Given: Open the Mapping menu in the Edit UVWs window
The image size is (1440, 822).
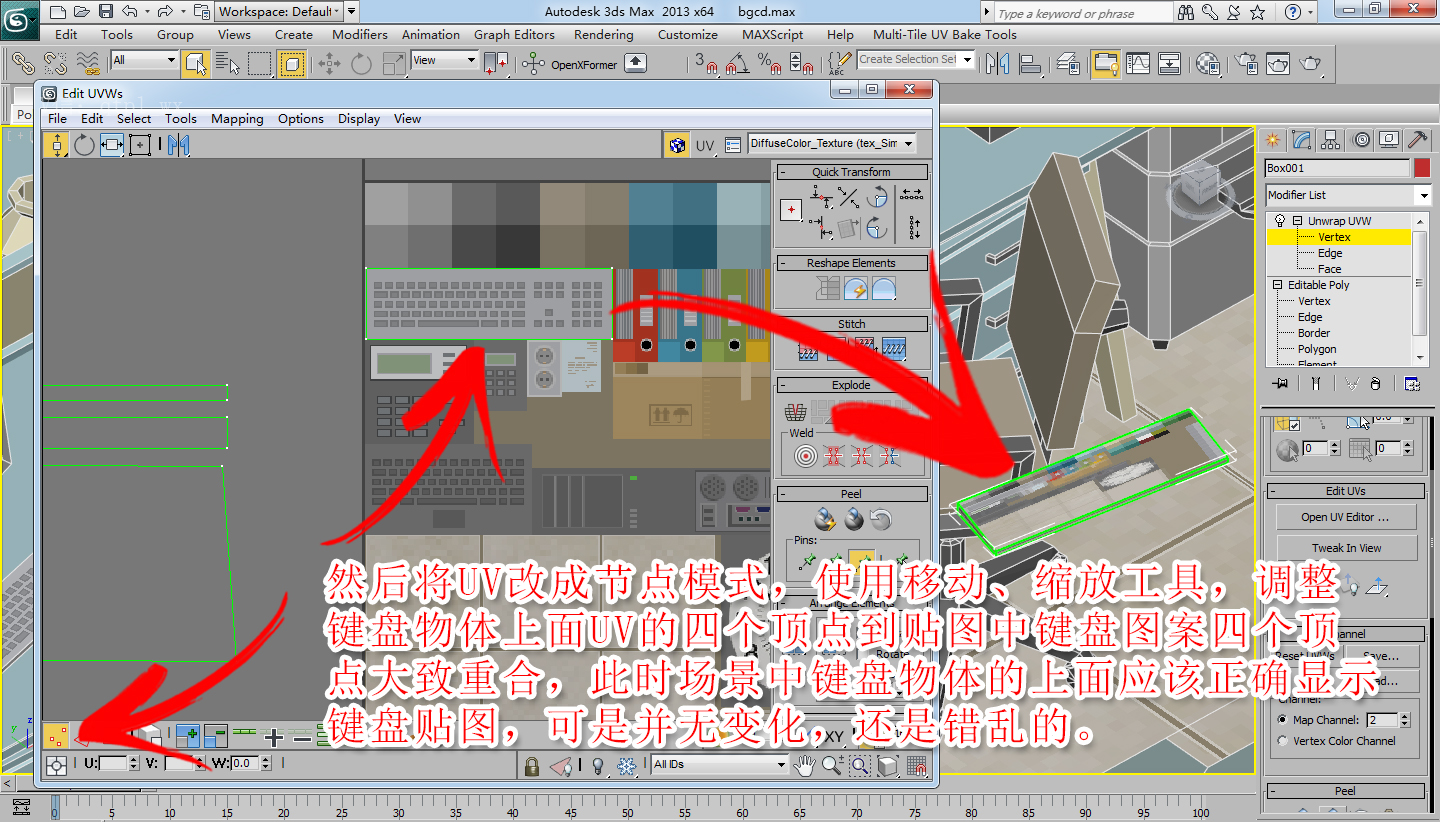Looking at the screenshot, I should click(237, 118).
